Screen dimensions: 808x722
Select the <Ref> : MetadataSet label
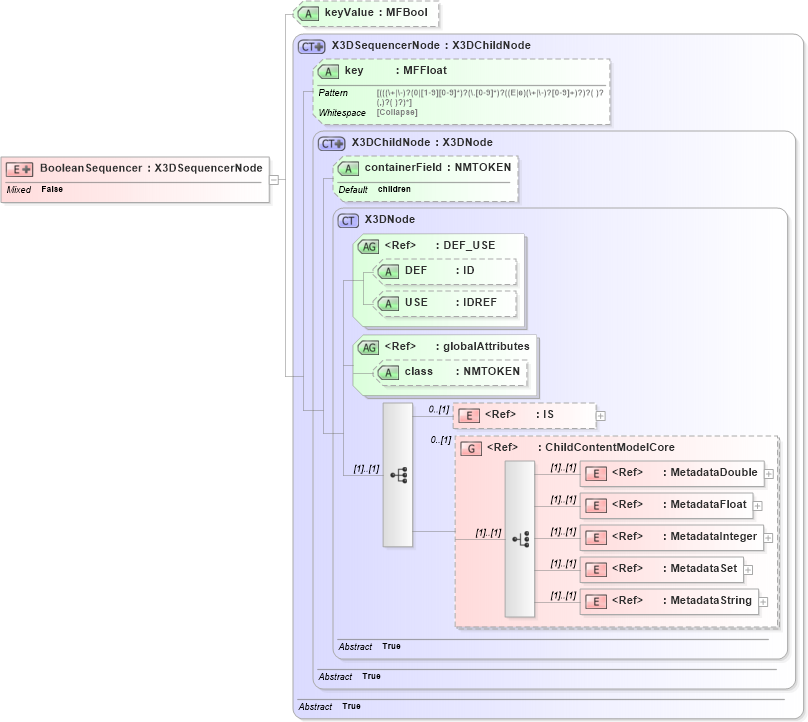click(675, 568)
